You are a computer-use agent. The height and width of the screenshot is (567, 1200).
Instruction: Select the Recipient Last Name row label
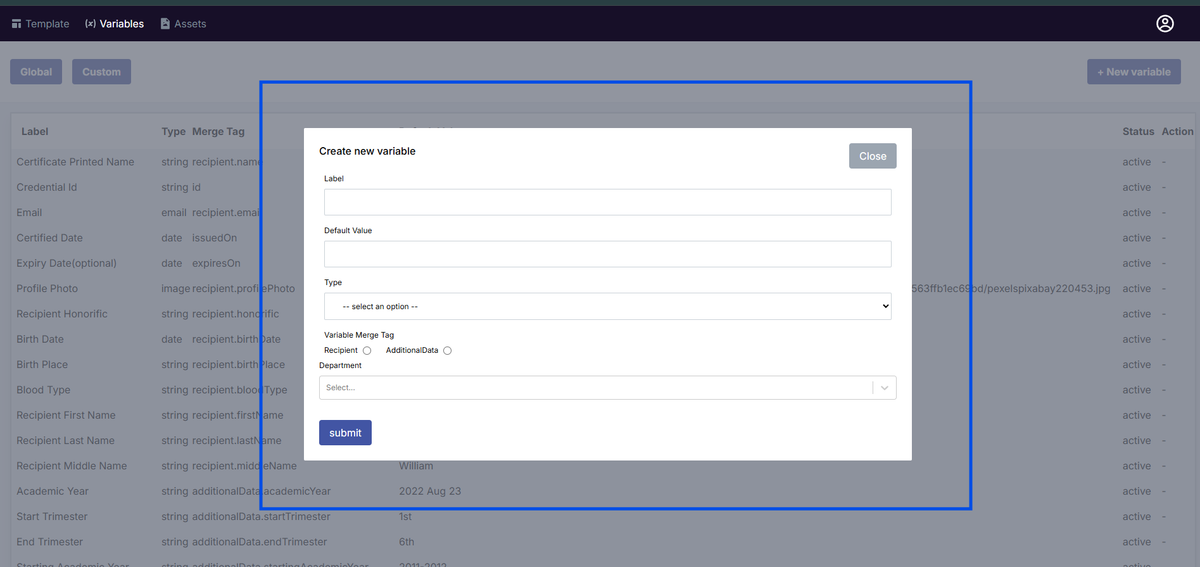coord(65,441)
